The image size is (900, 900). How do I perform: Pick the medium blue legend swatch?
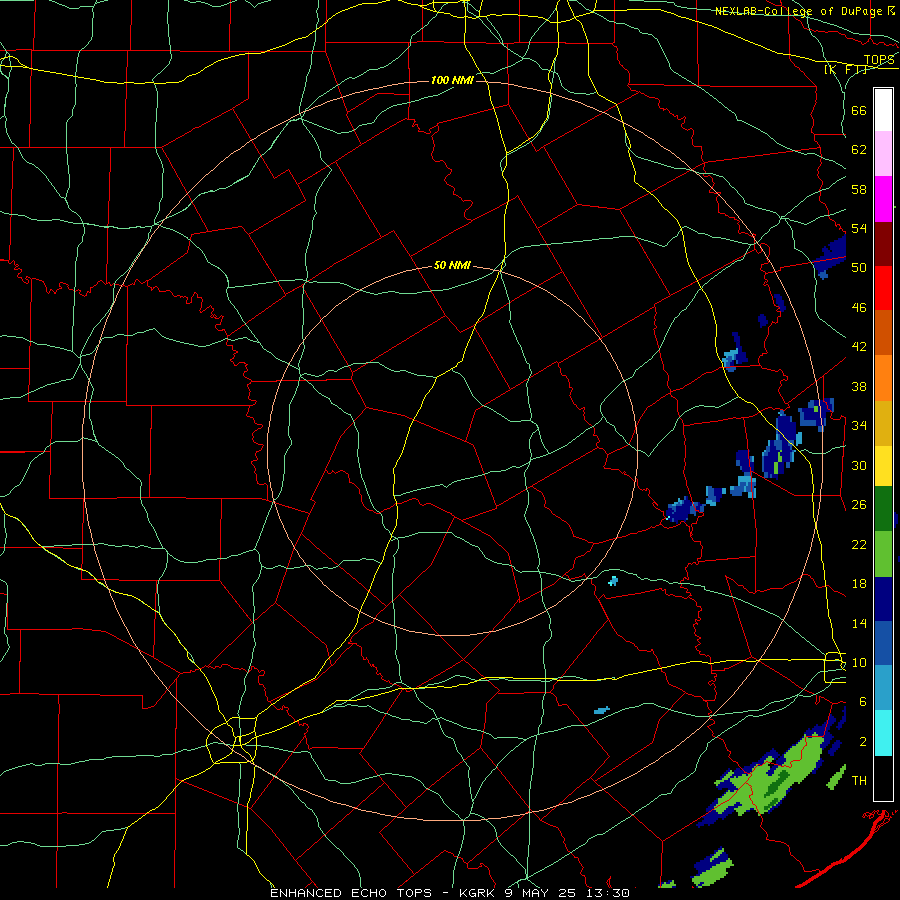(x=883, y=643)
